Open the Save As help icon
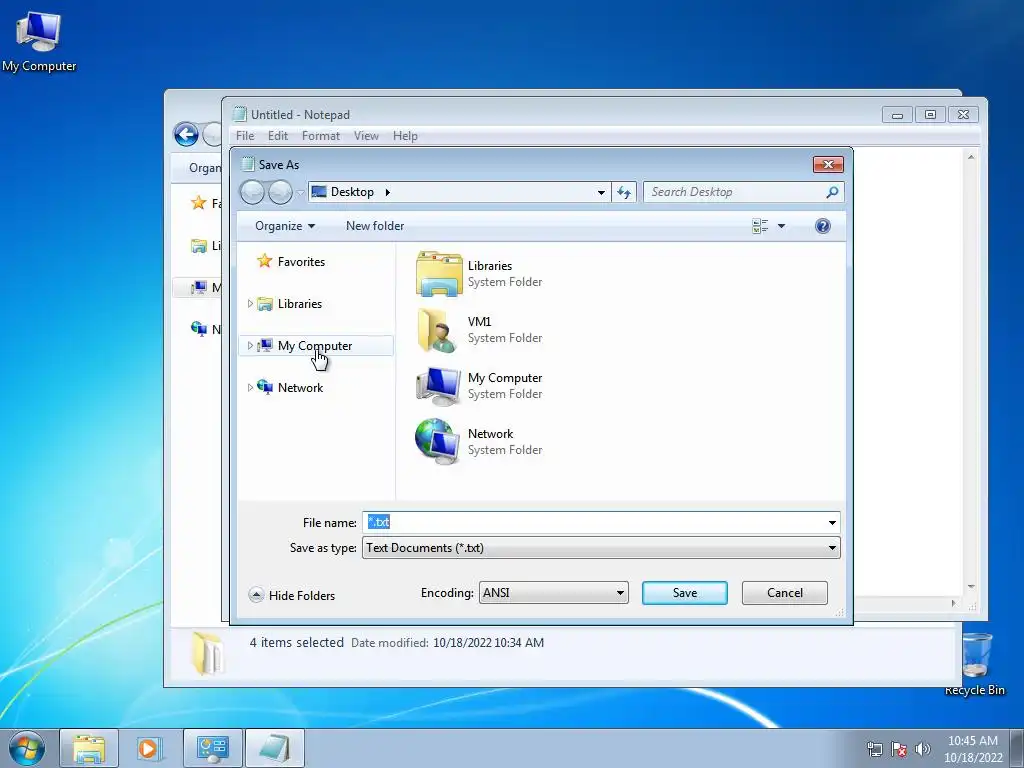The width and height of the screenshot is (1024, 768). click(x=823, y=226)
